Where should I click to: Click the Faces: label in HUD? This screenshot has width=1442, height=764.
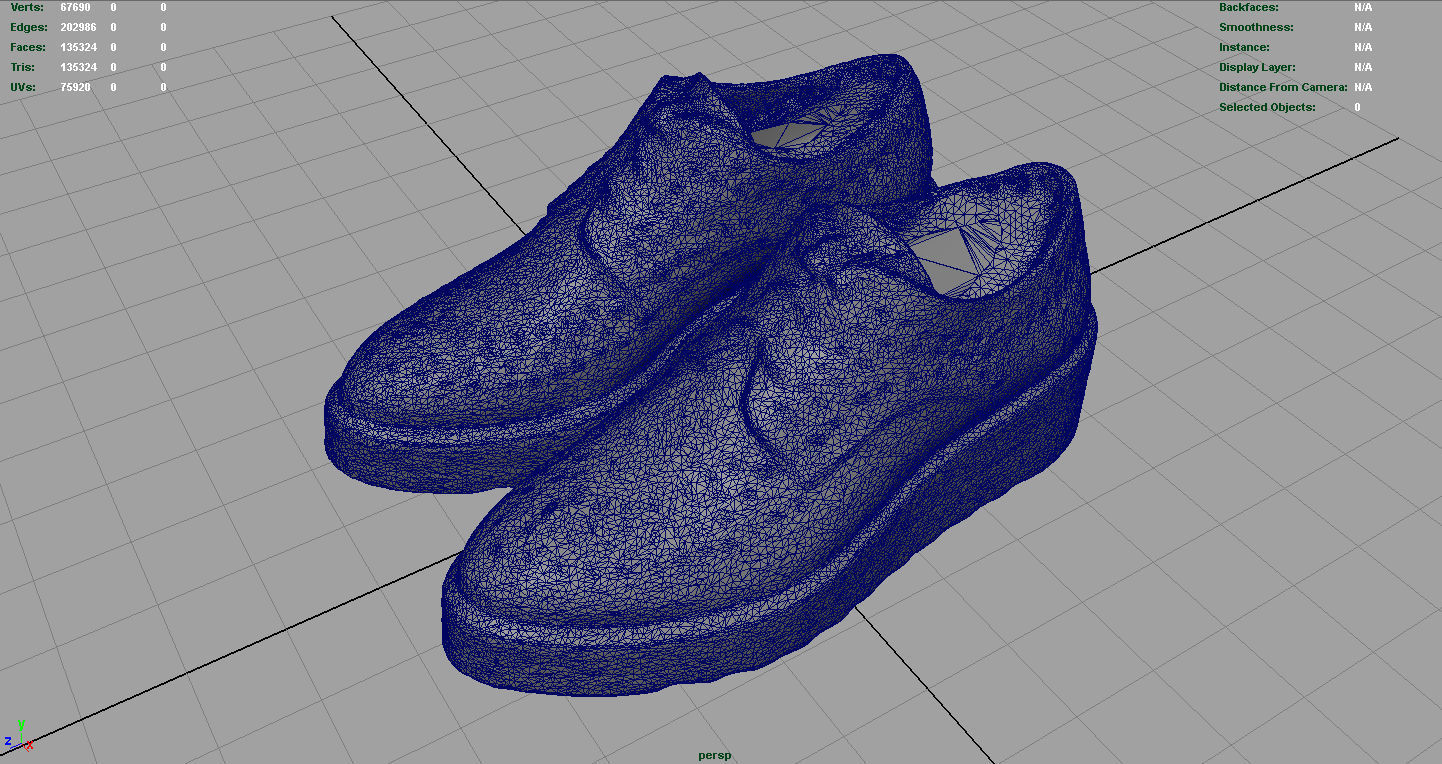click(28, 47)
